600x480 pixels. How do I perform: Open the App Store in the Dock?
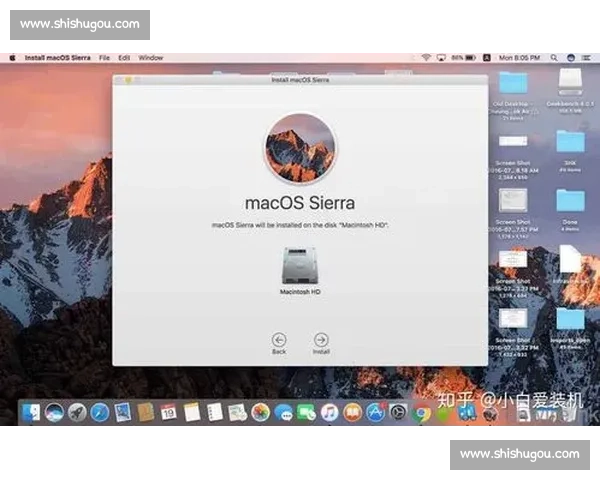point(375,412)
